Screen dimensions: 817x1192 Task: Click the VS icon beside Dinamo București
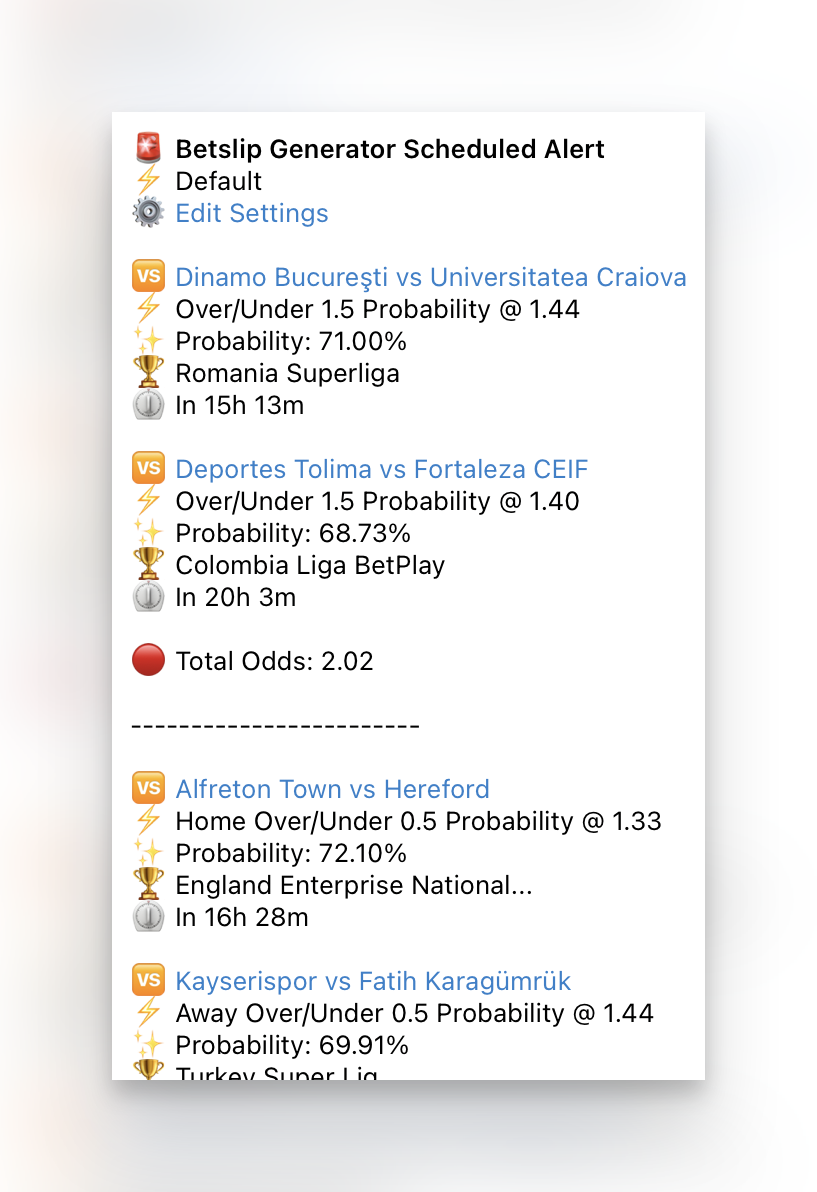(148, 277)
